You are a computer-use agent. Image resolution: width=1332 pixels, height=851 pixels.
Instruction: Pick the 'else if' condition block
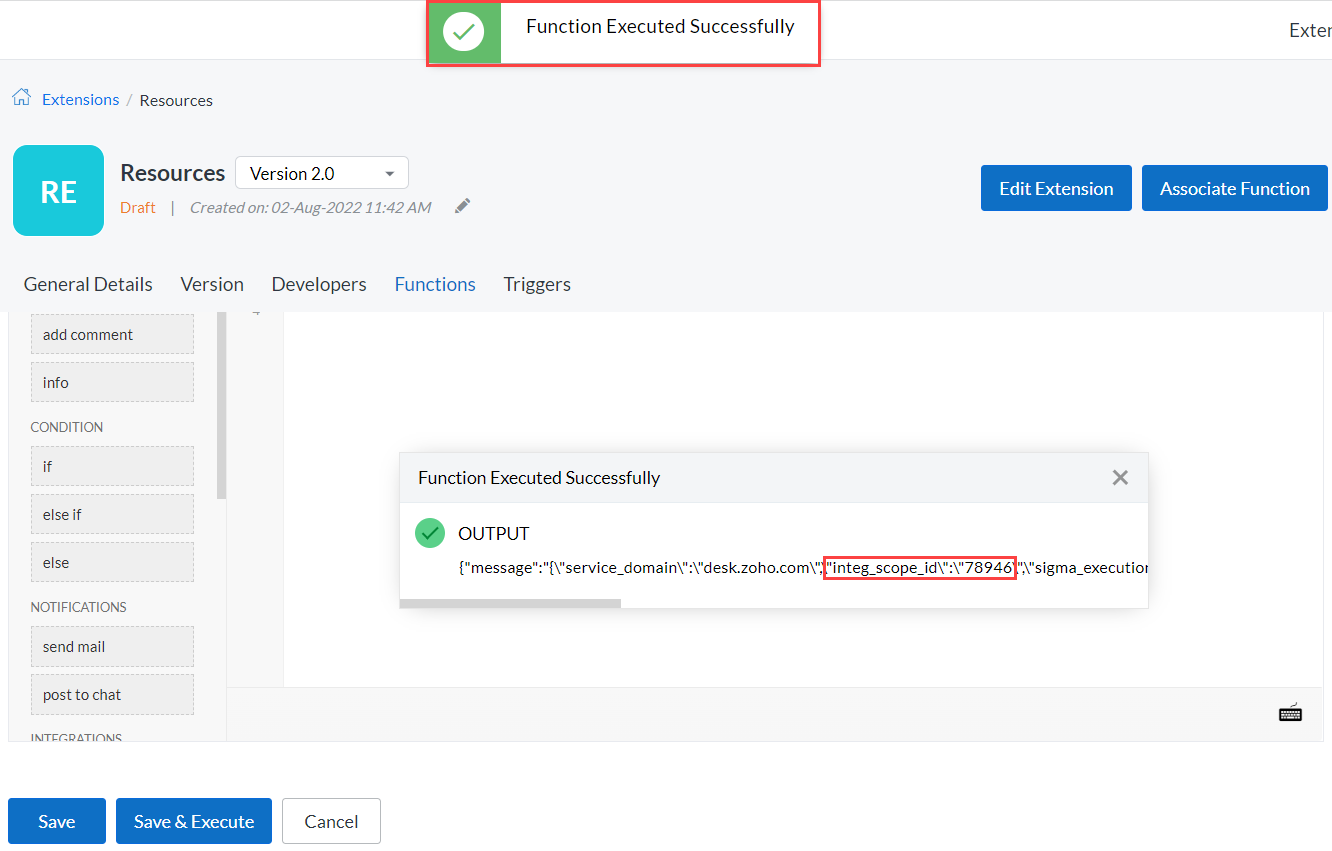(112, 514)
